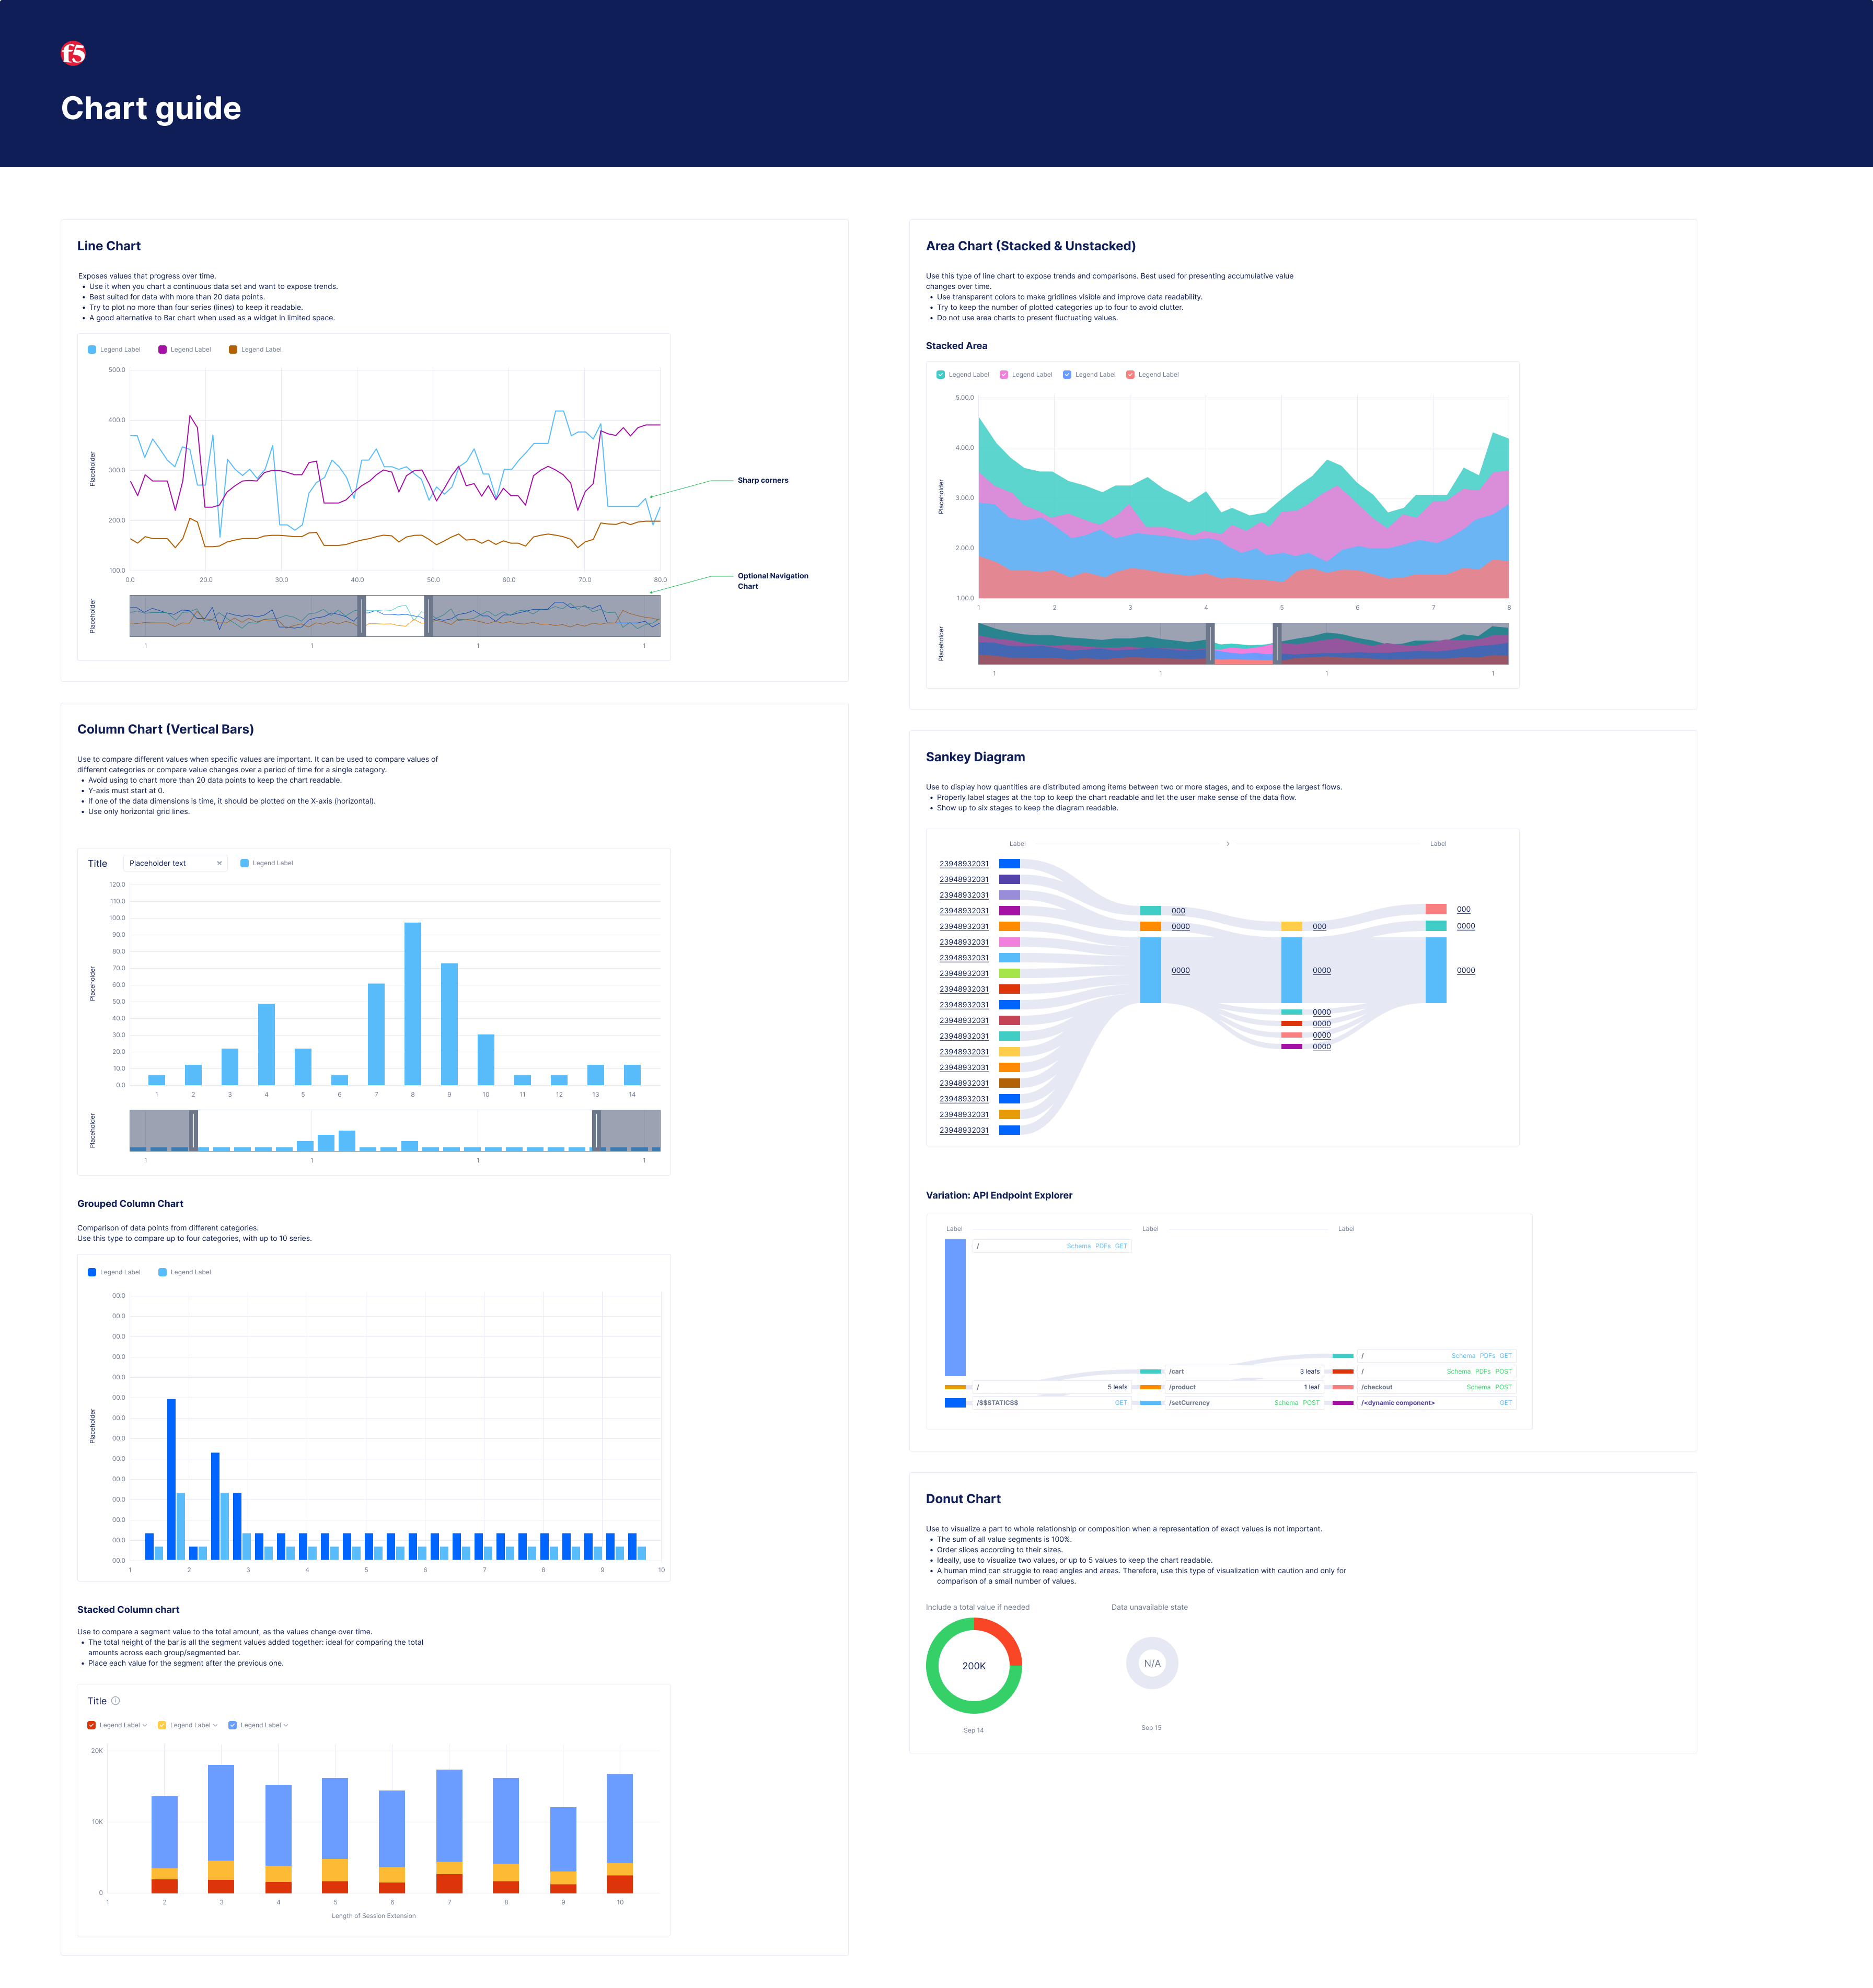Click the first 23948932031 Sankey source link
Image resolution: width=1873 pixels, height=1988 pixels.
click(x=963, y=864)
